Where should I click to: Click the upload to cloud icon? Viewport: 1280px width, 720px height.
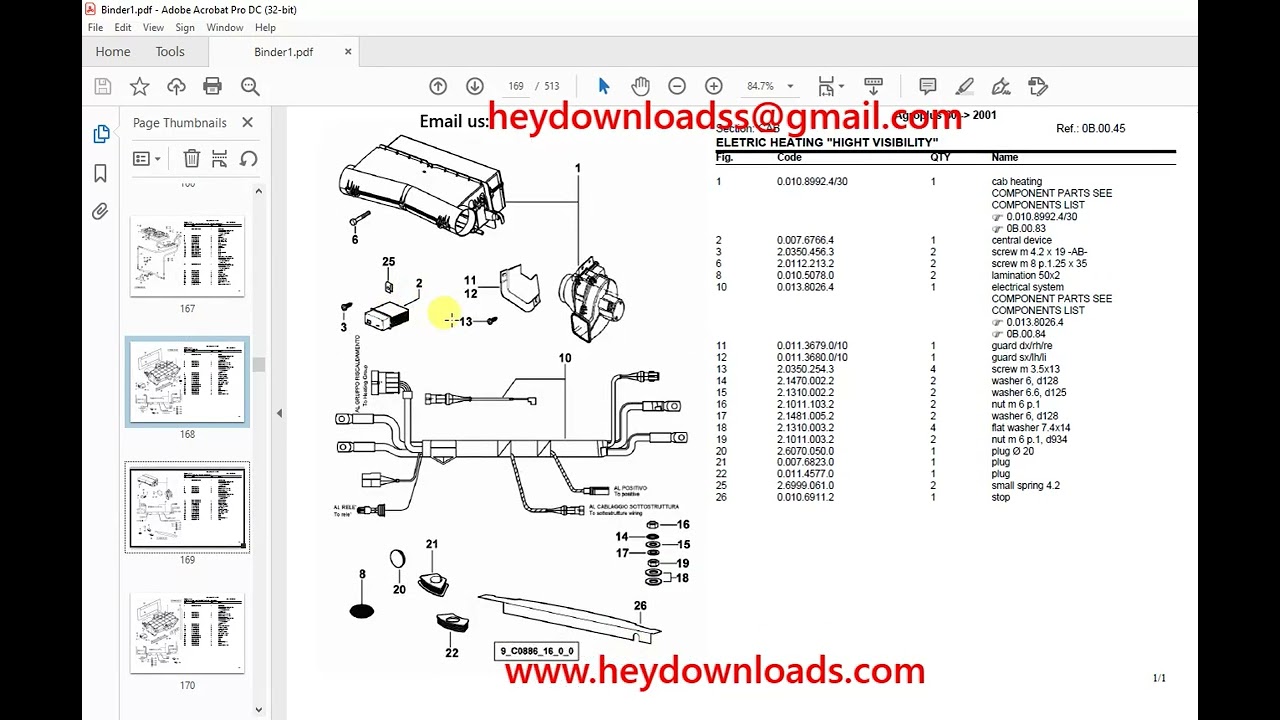point(176,87)
